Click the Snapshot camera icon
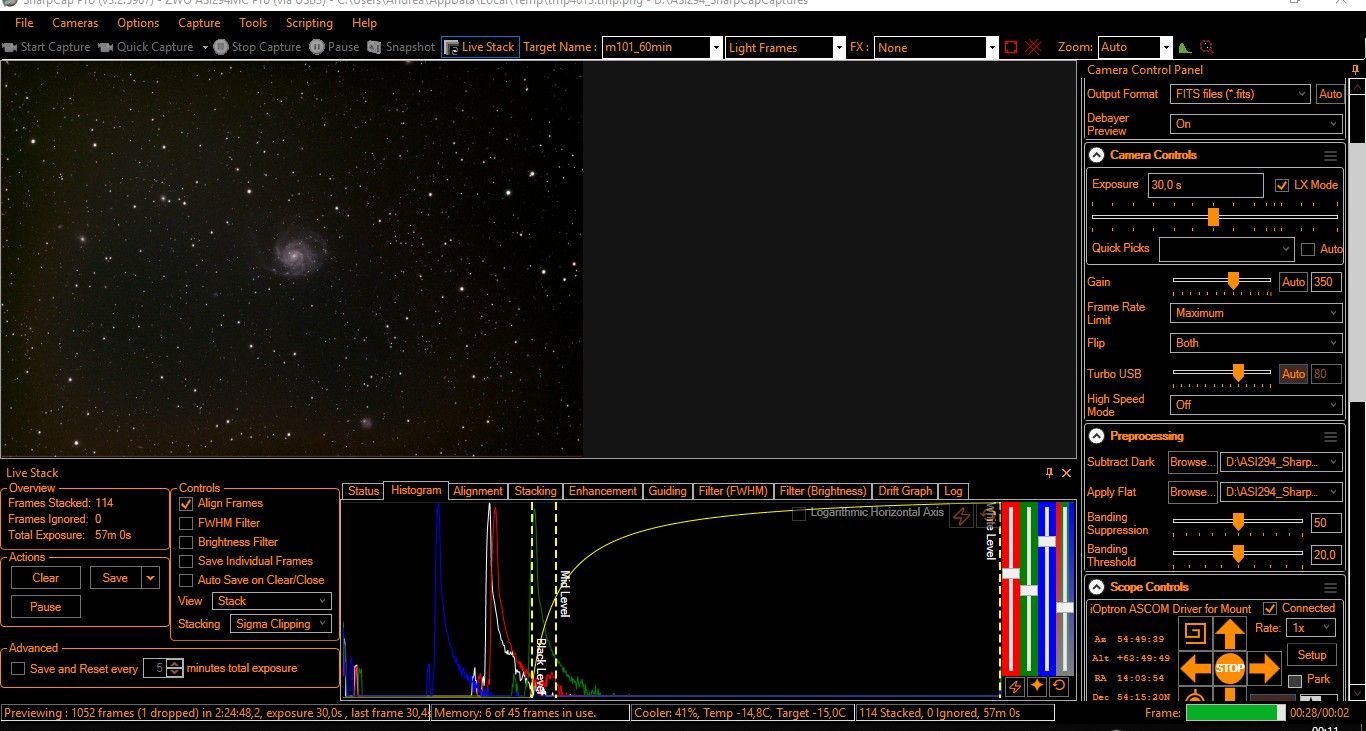This screenshot has width=1366, height=731. click(x=375, y=47)
